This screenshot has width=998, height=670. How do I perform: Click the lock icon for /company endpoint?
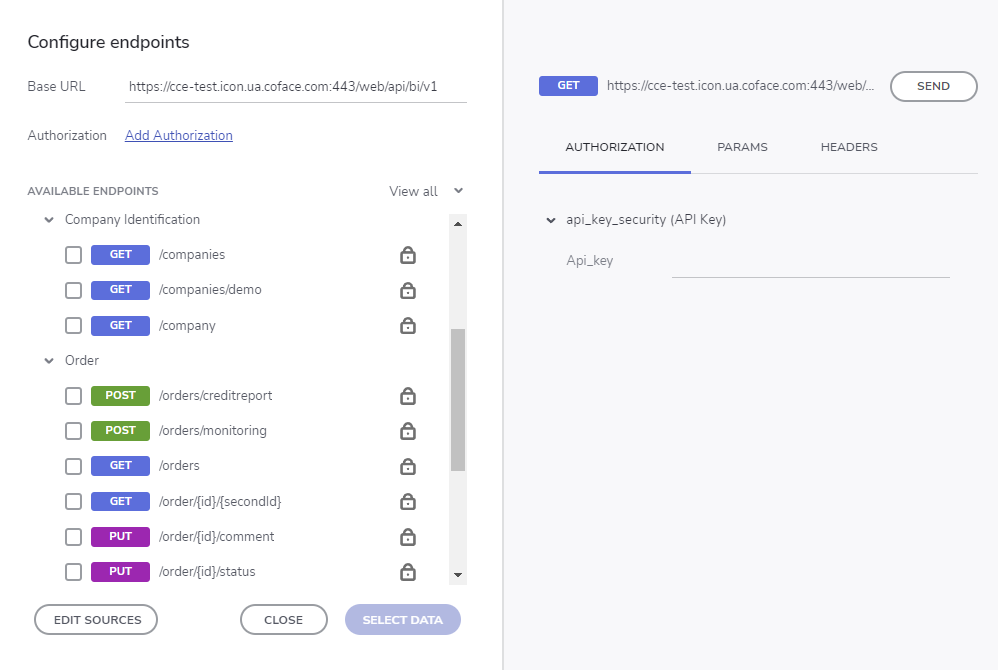(408, 325)
